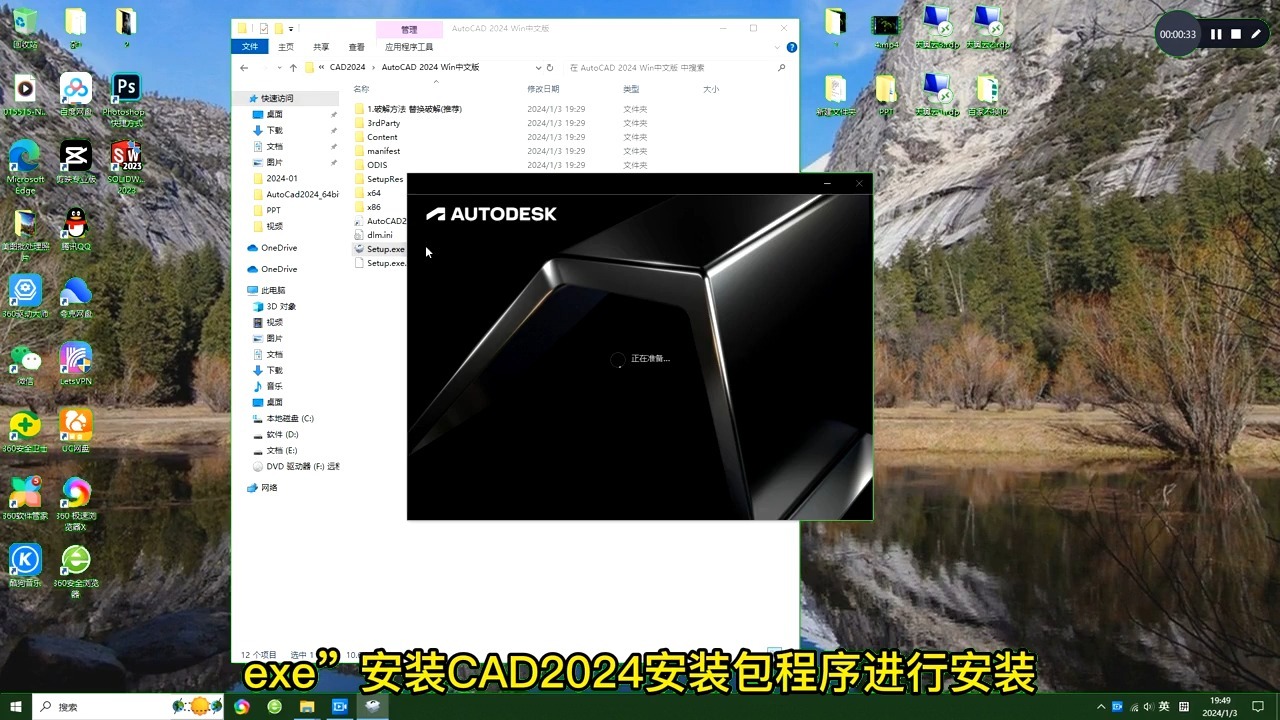The width and height of the screenshot is (1280, 720).
Task: Launch Tencent QQ from the desktop
Action: coord(75,222)
